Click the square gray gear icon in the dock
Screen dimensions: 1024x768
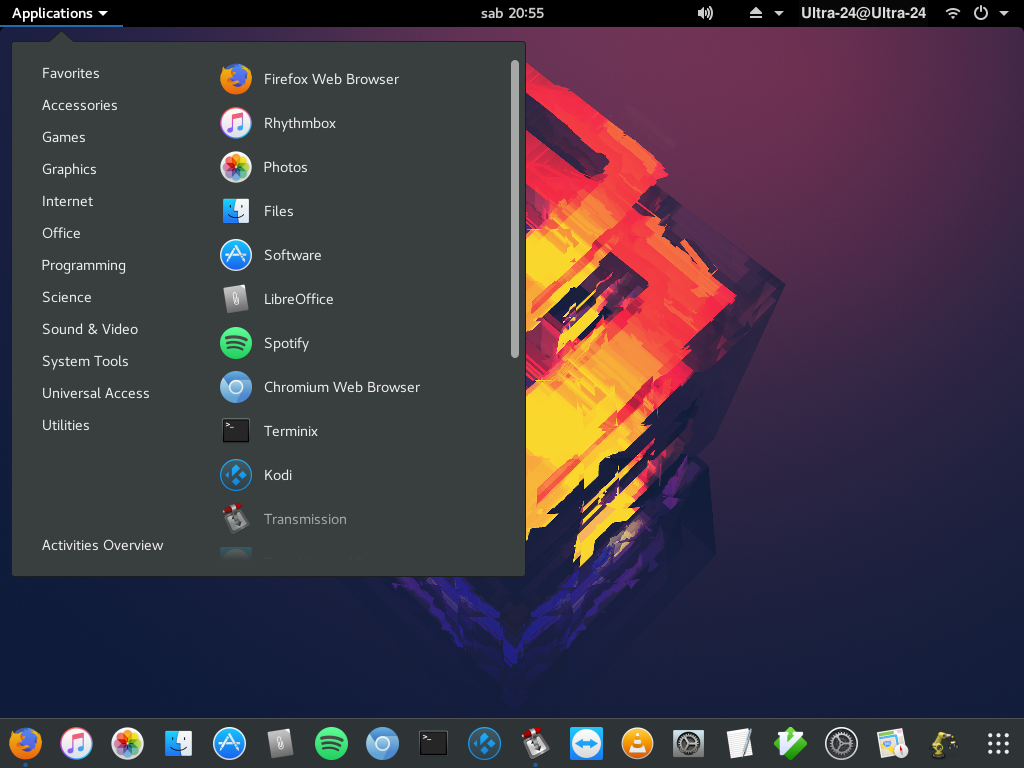point(688,743)
